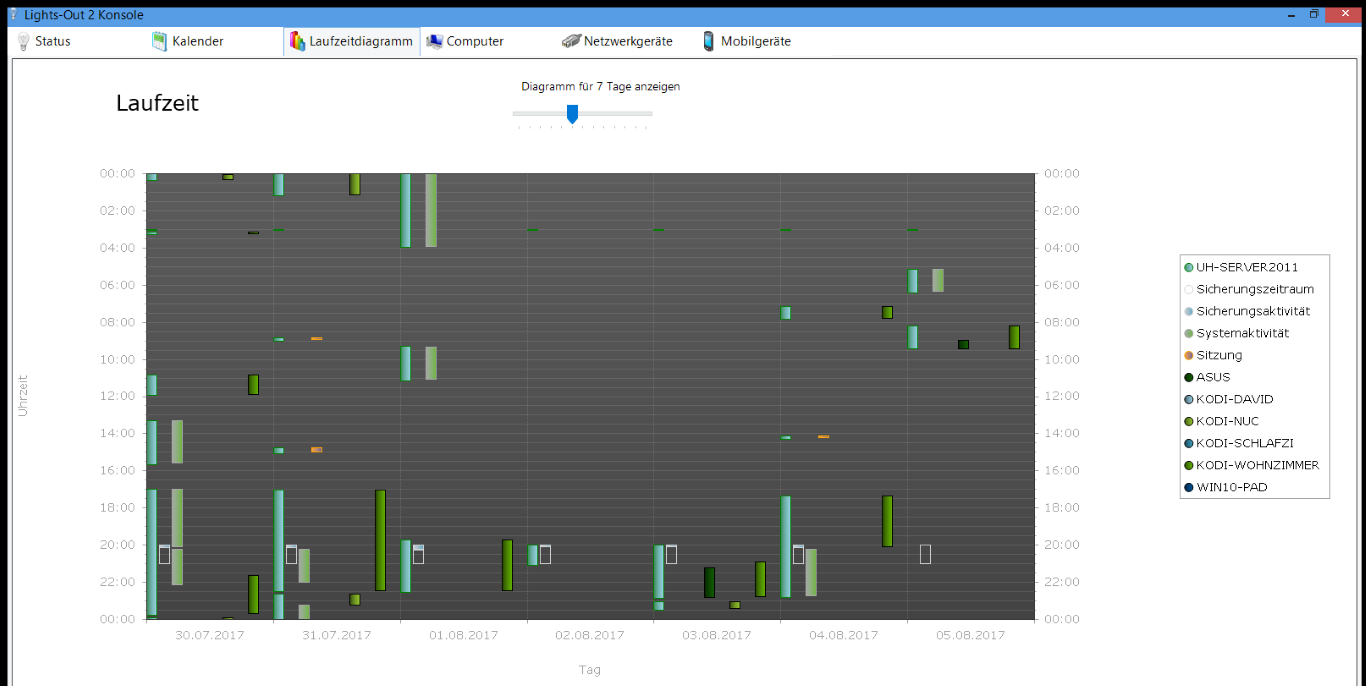Click the ASUS legend entry
Screen dimensions: 1366x686
[1213, 377]
